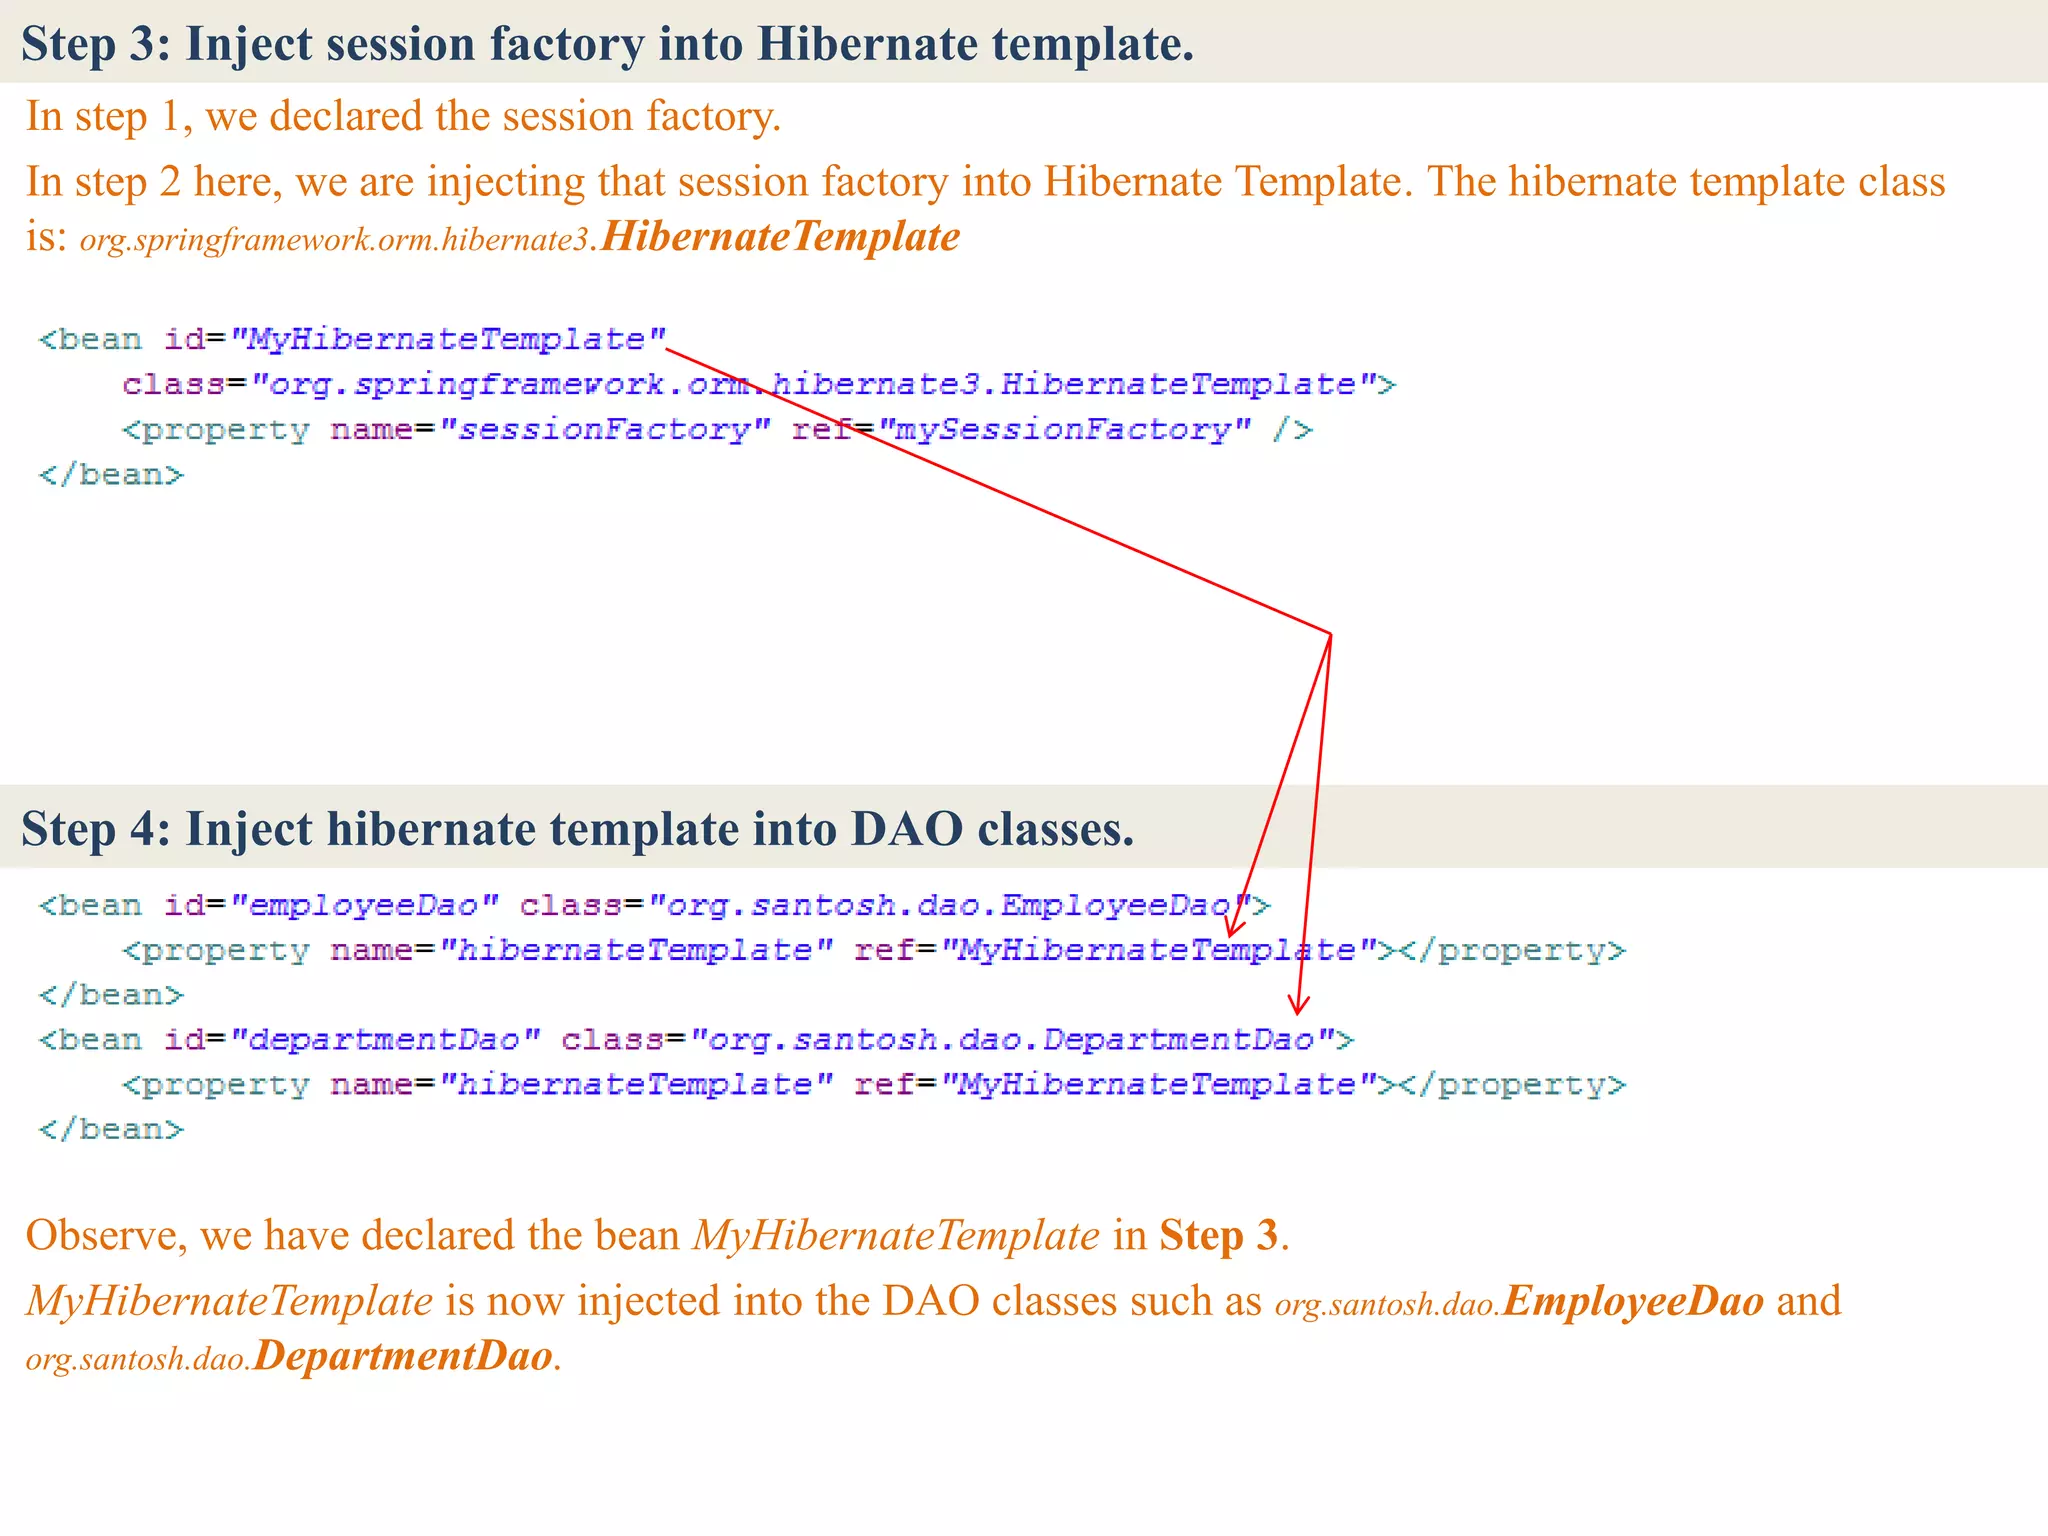Viewport: 2048px width, 1536px height.
Task: Click the red arrowhead pointing at DepartmentDao
Action: pyautogui.click(x=1298, y=1005)
